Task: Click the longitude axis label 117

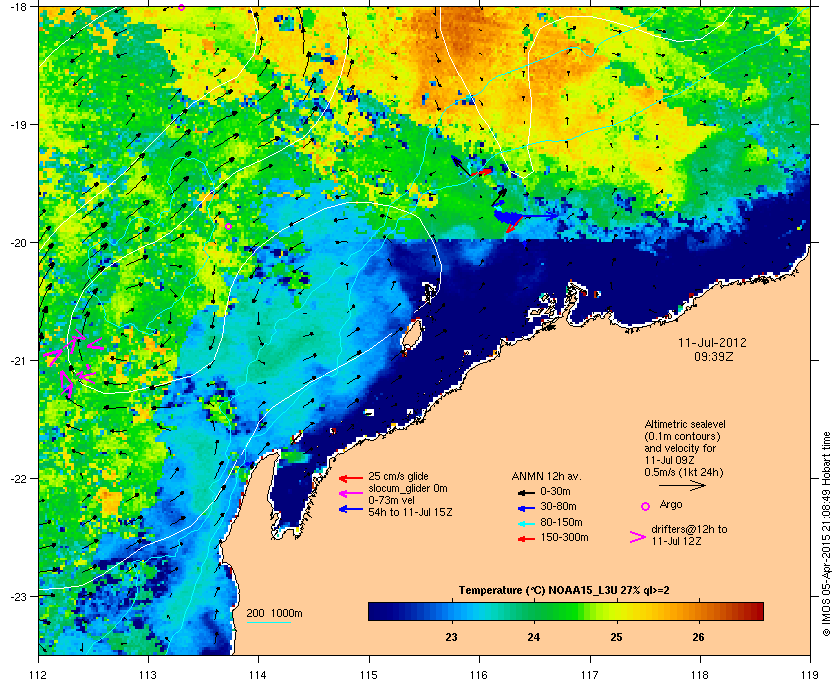Action: pos(589,675)
